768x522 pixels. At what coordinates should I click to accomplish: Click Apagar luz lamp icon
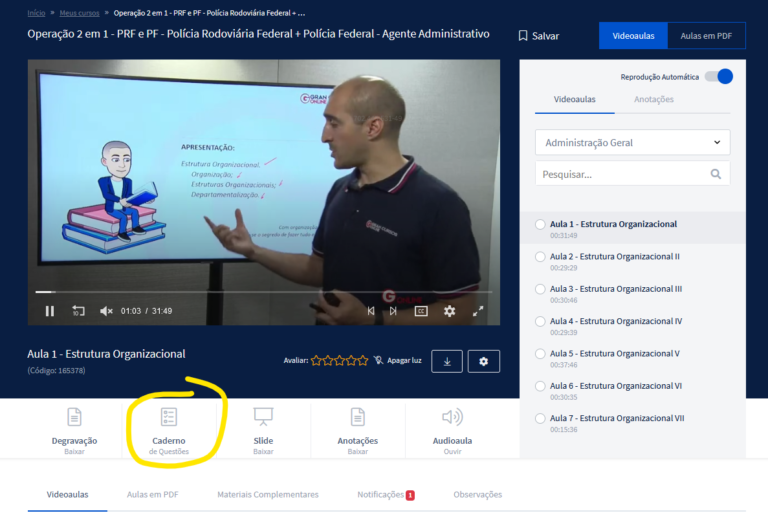coord(378,360)
